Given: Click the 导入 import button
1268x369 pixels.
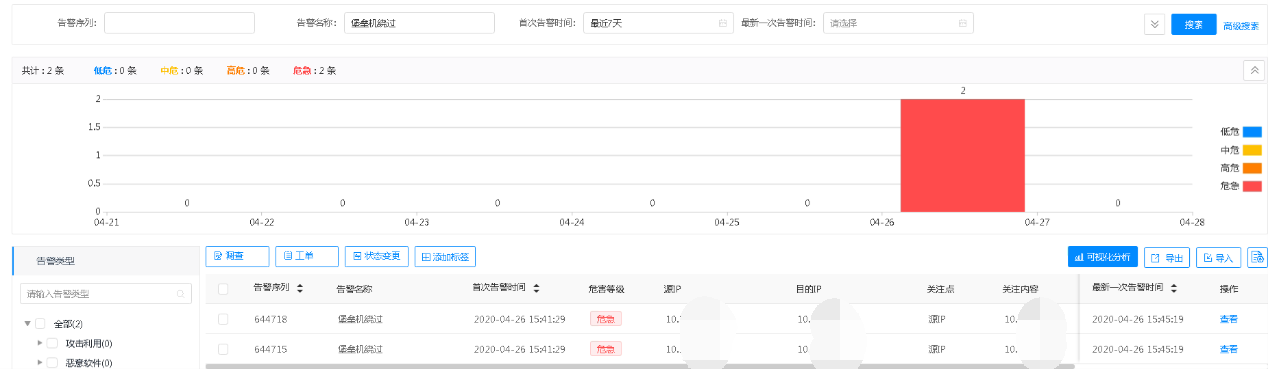Looking at the screenshot, I should pos(1219,257).
